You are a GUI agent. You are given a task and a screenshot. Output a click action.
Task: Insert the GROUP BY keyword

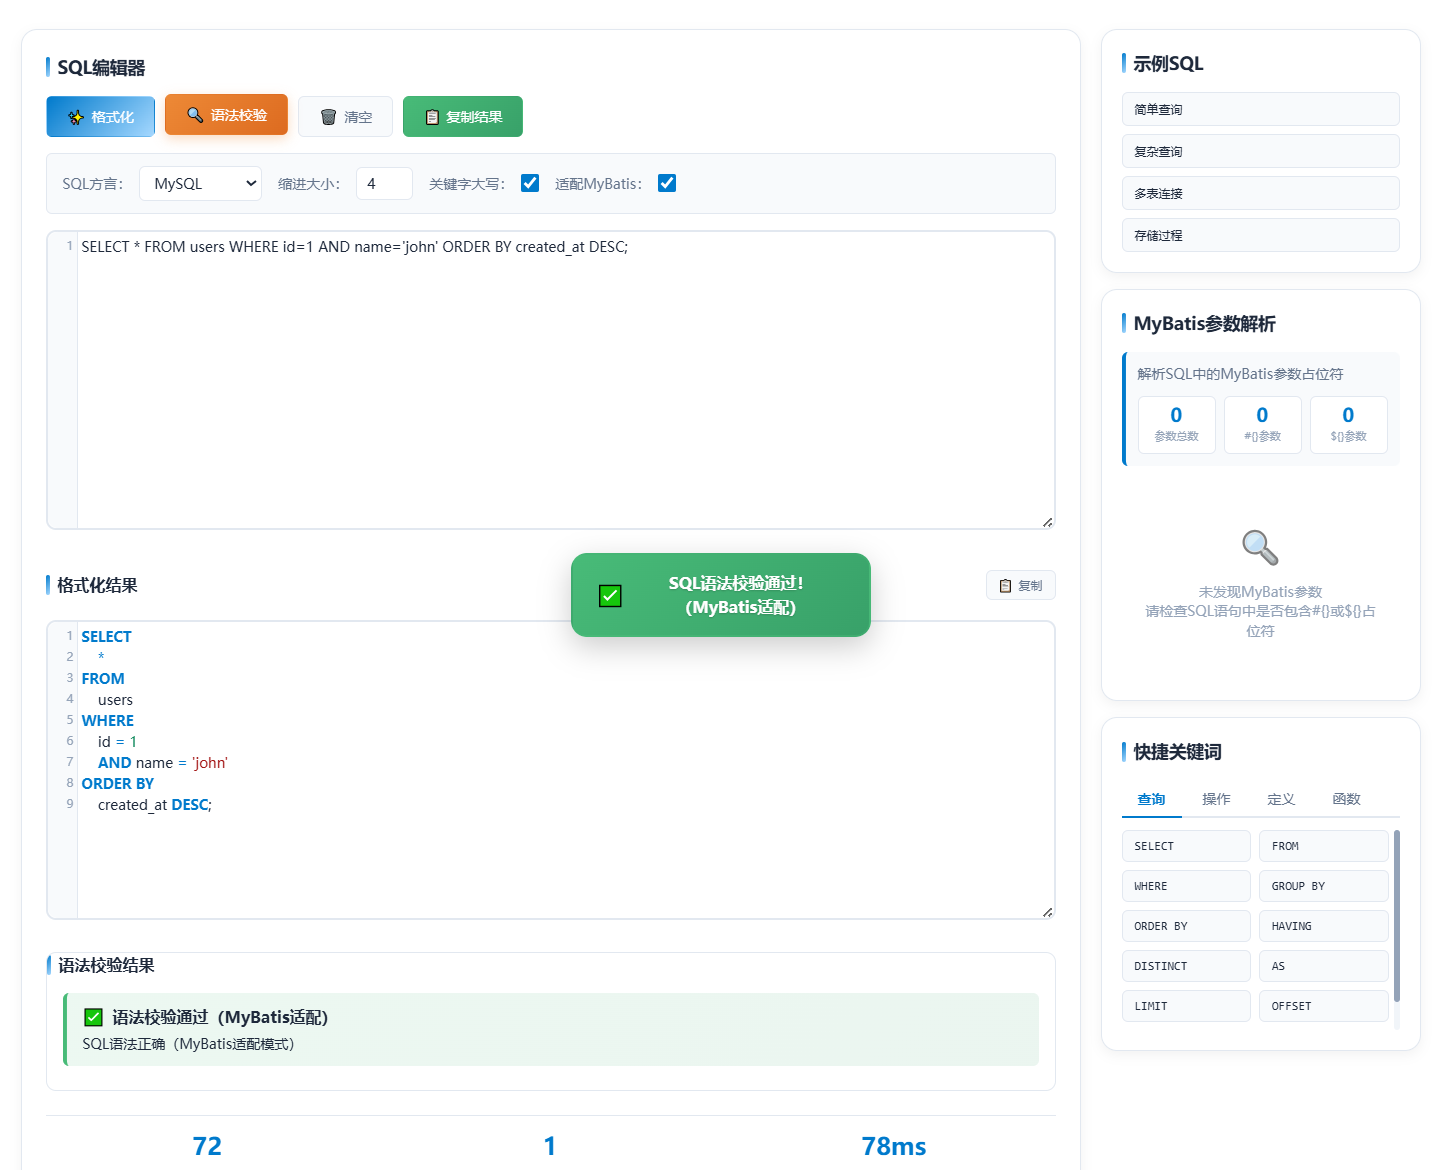pyautogui.click(x=1323, y=886)
